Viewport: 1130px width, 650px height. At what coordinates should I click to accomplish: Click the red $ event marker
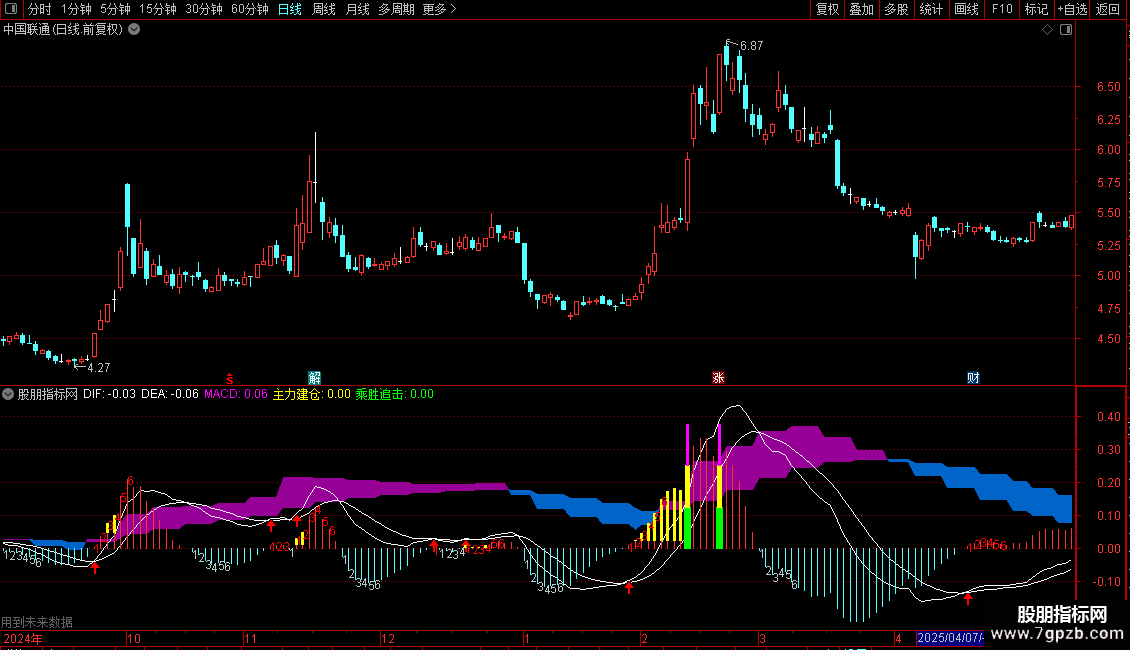230,378
